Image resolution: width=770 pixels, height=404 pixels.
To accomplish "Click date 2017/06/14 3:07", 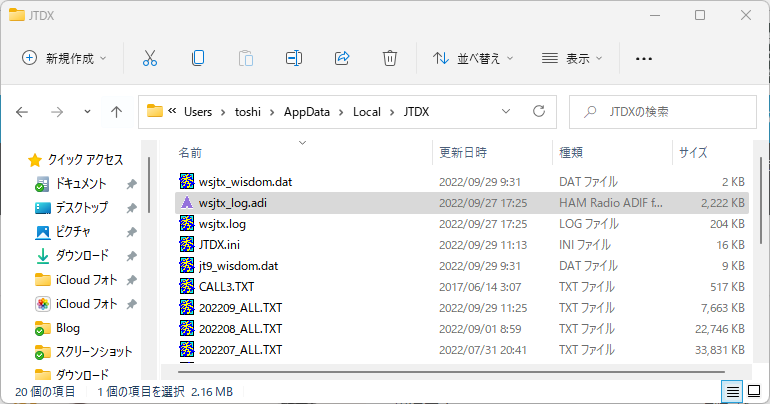I will coord(480,287).
